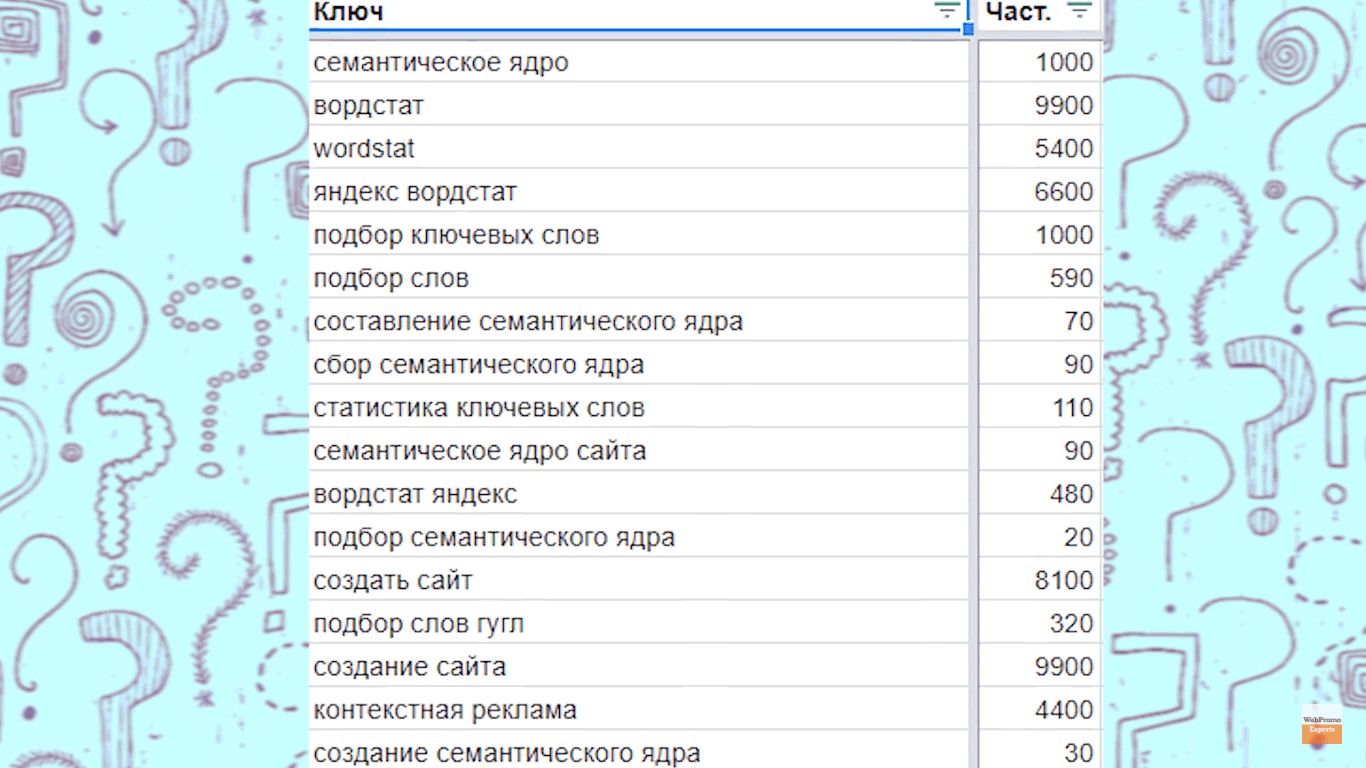Open the filter icon in Част. header
The width and height of the screenshot is (1366, 768).
click(x=1079, y=12)
